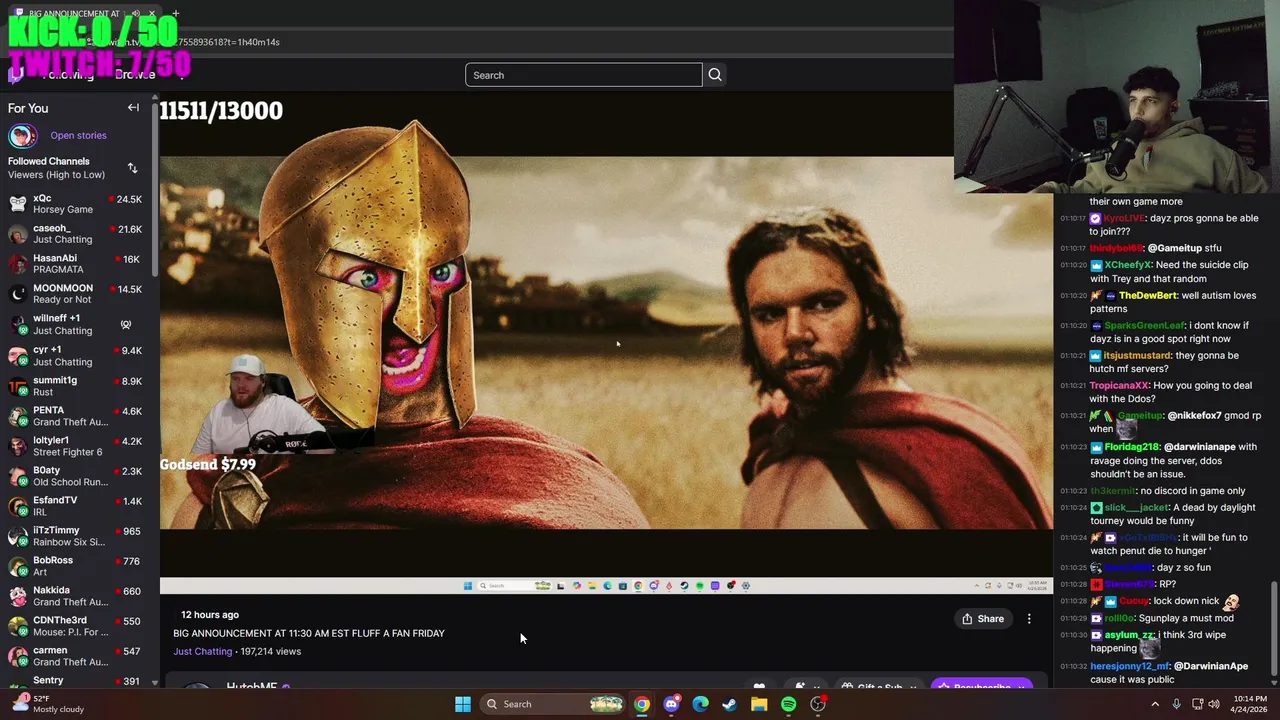
Task: Open MOONMOON channel avatar
Action: click(18, 294)
